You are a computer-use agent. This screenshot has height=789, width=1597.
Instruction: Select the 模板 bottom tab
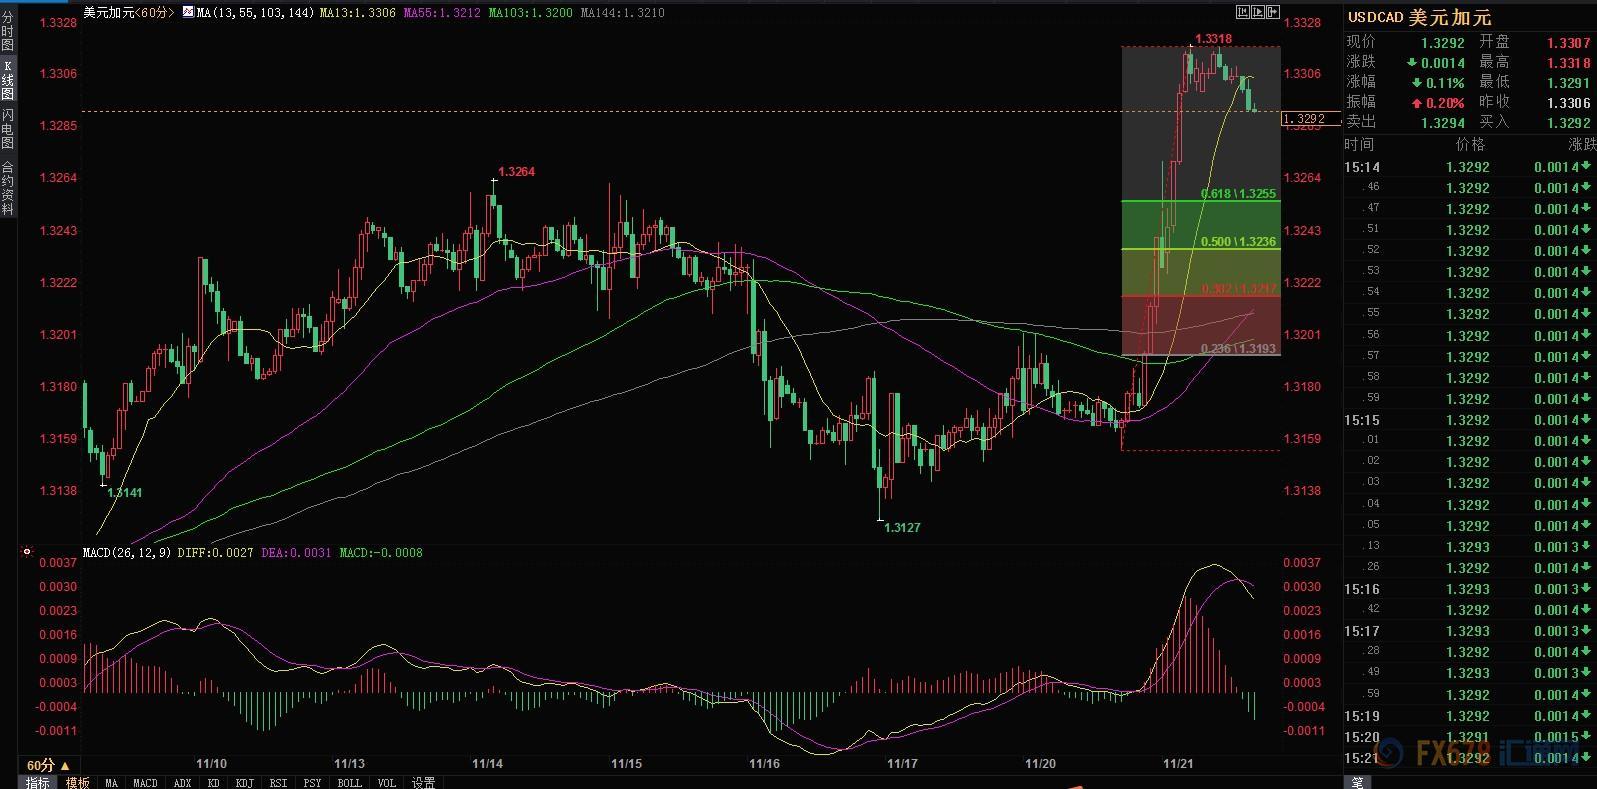tap(77, 783)
